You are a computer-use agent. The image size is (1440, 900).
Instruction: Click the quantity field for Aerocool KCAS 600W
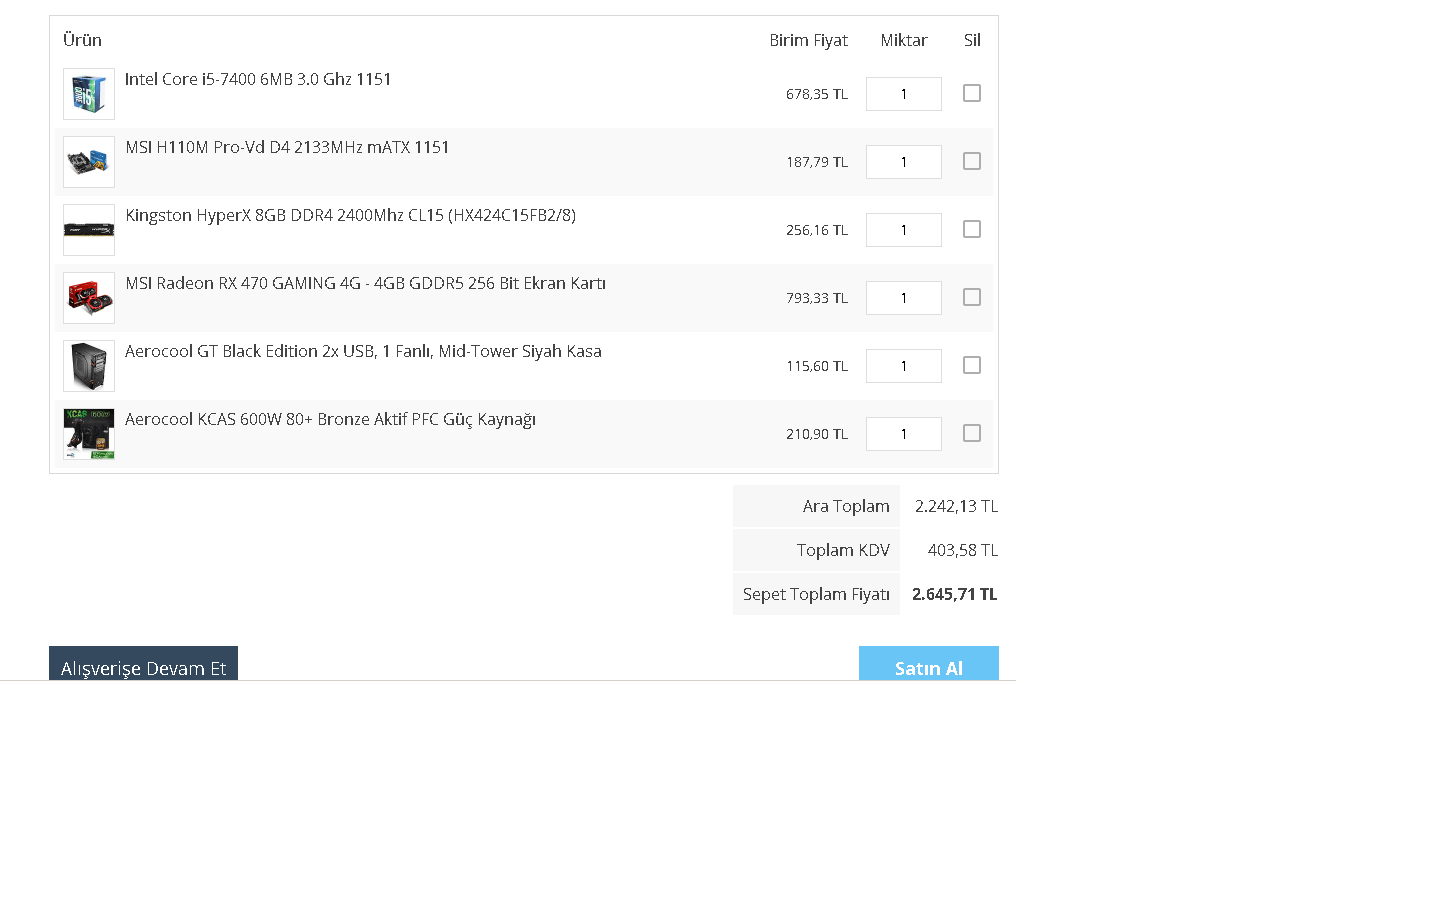click(904, 434)
